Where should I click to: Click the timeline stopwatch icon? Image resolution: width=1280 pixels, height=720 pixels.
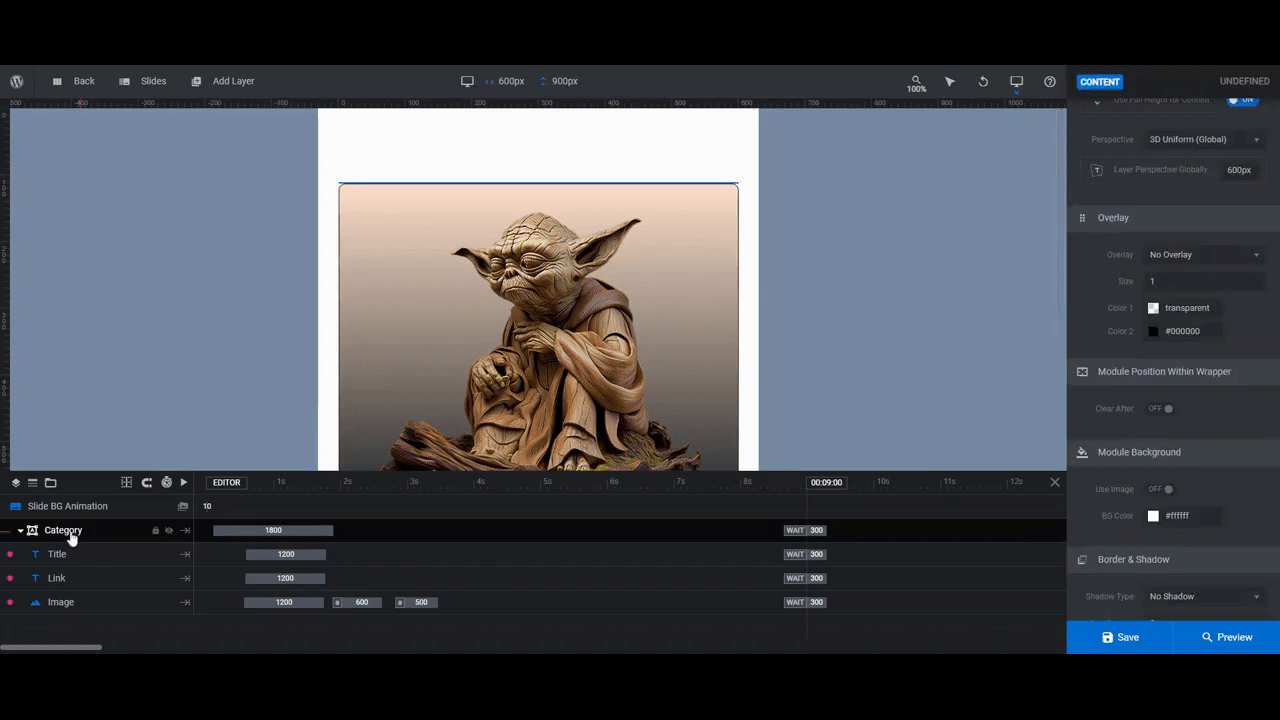click(x=166, y=483)
